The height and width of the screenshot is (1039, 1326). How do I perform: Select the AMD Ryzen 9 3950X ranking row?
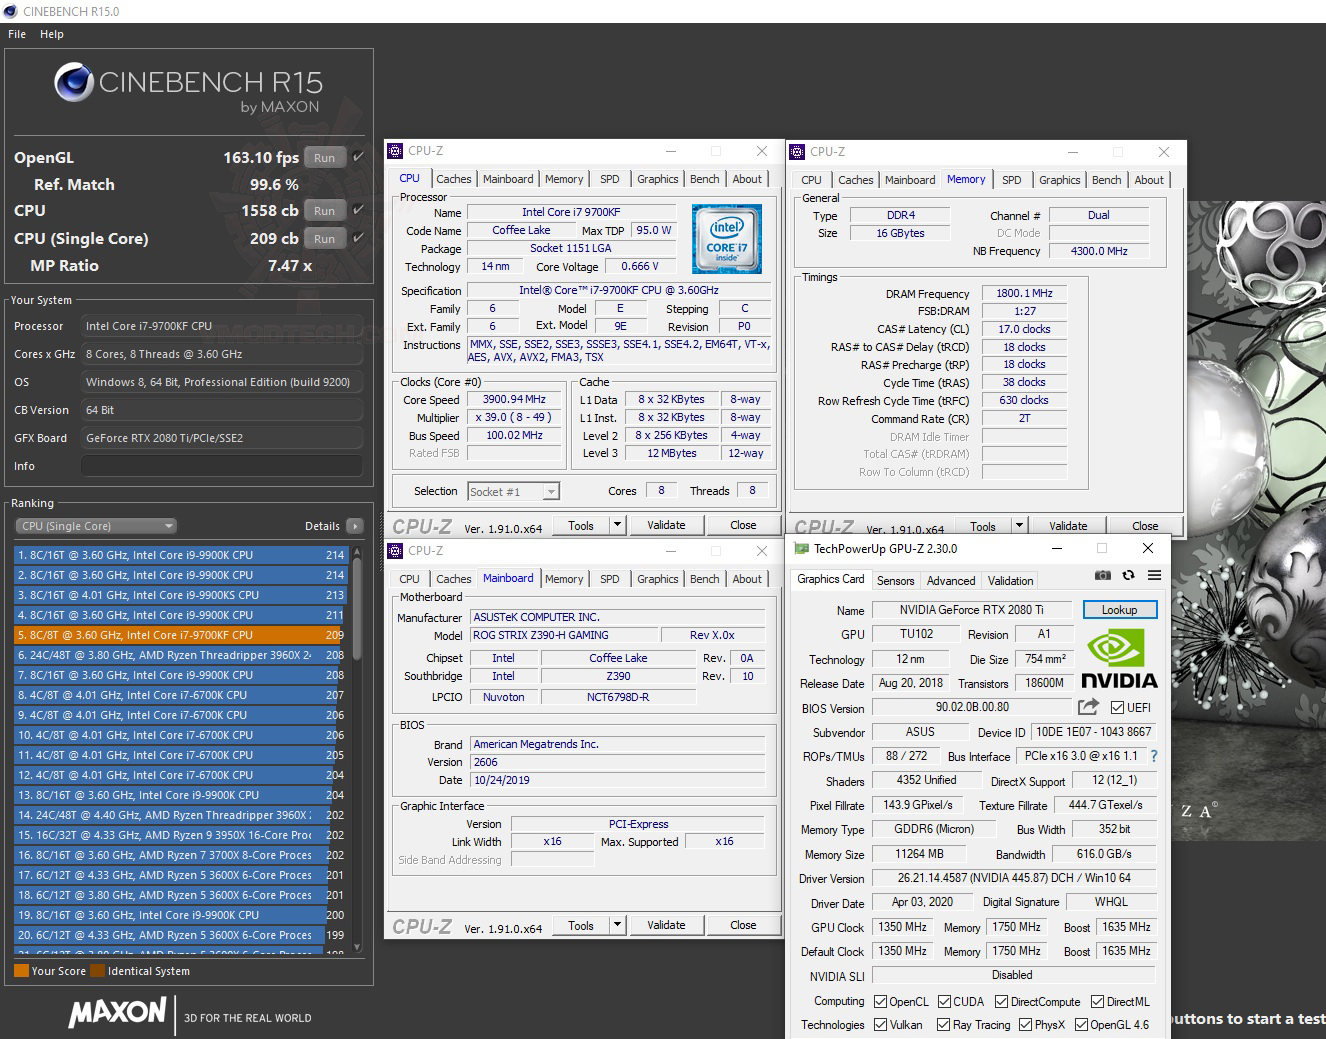180,835
